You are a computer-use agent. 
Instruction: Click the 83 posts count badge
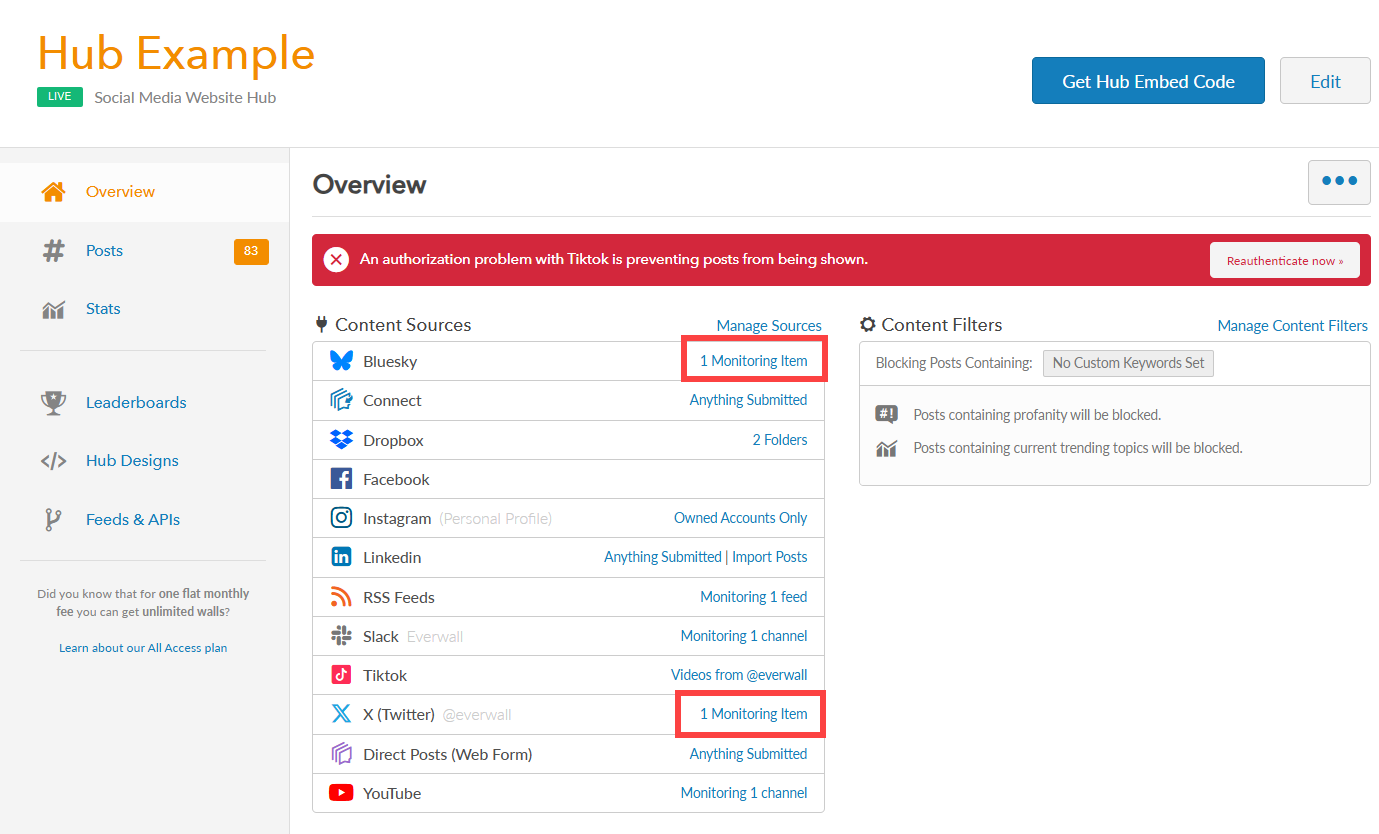point(251,251)
